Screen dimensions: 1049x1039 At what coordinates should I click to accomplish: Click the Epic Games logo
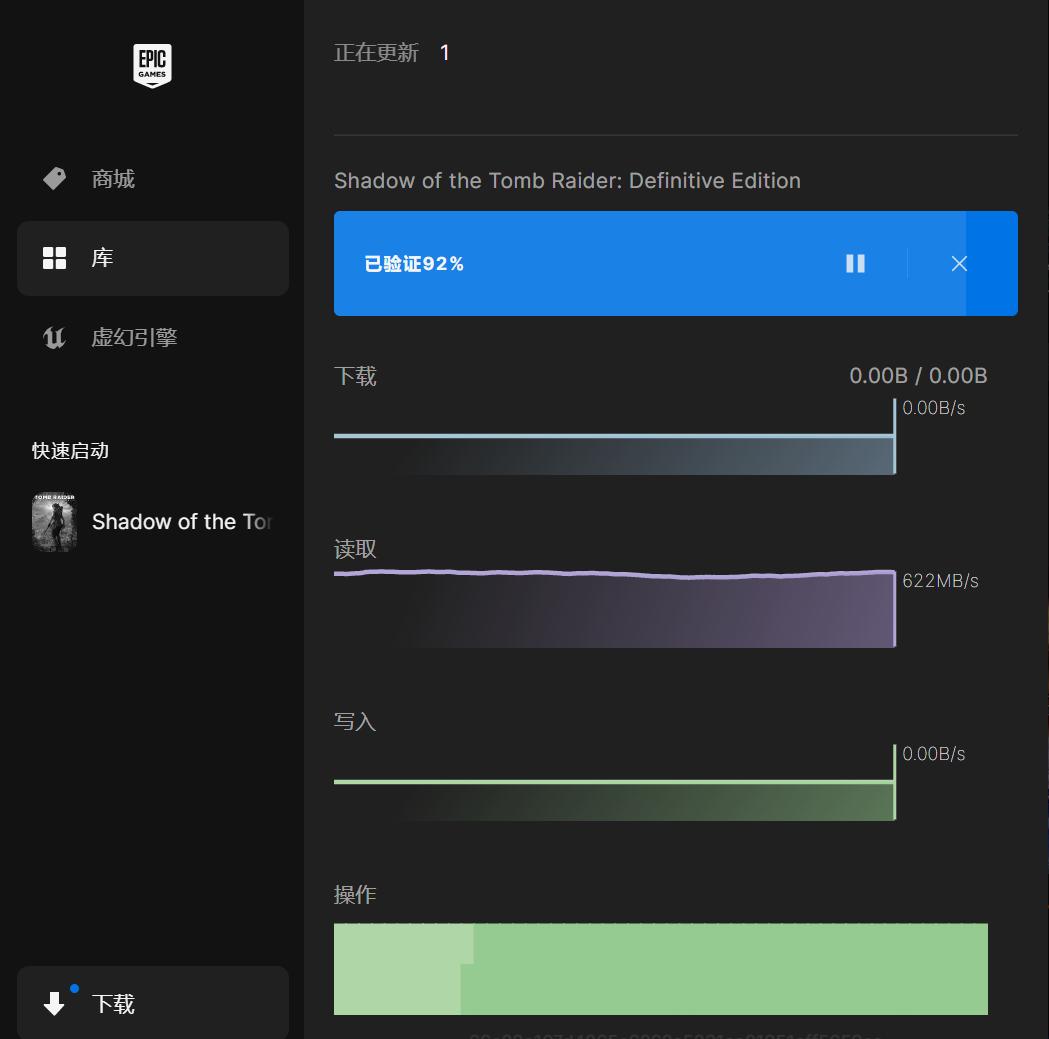pos(152,64)
